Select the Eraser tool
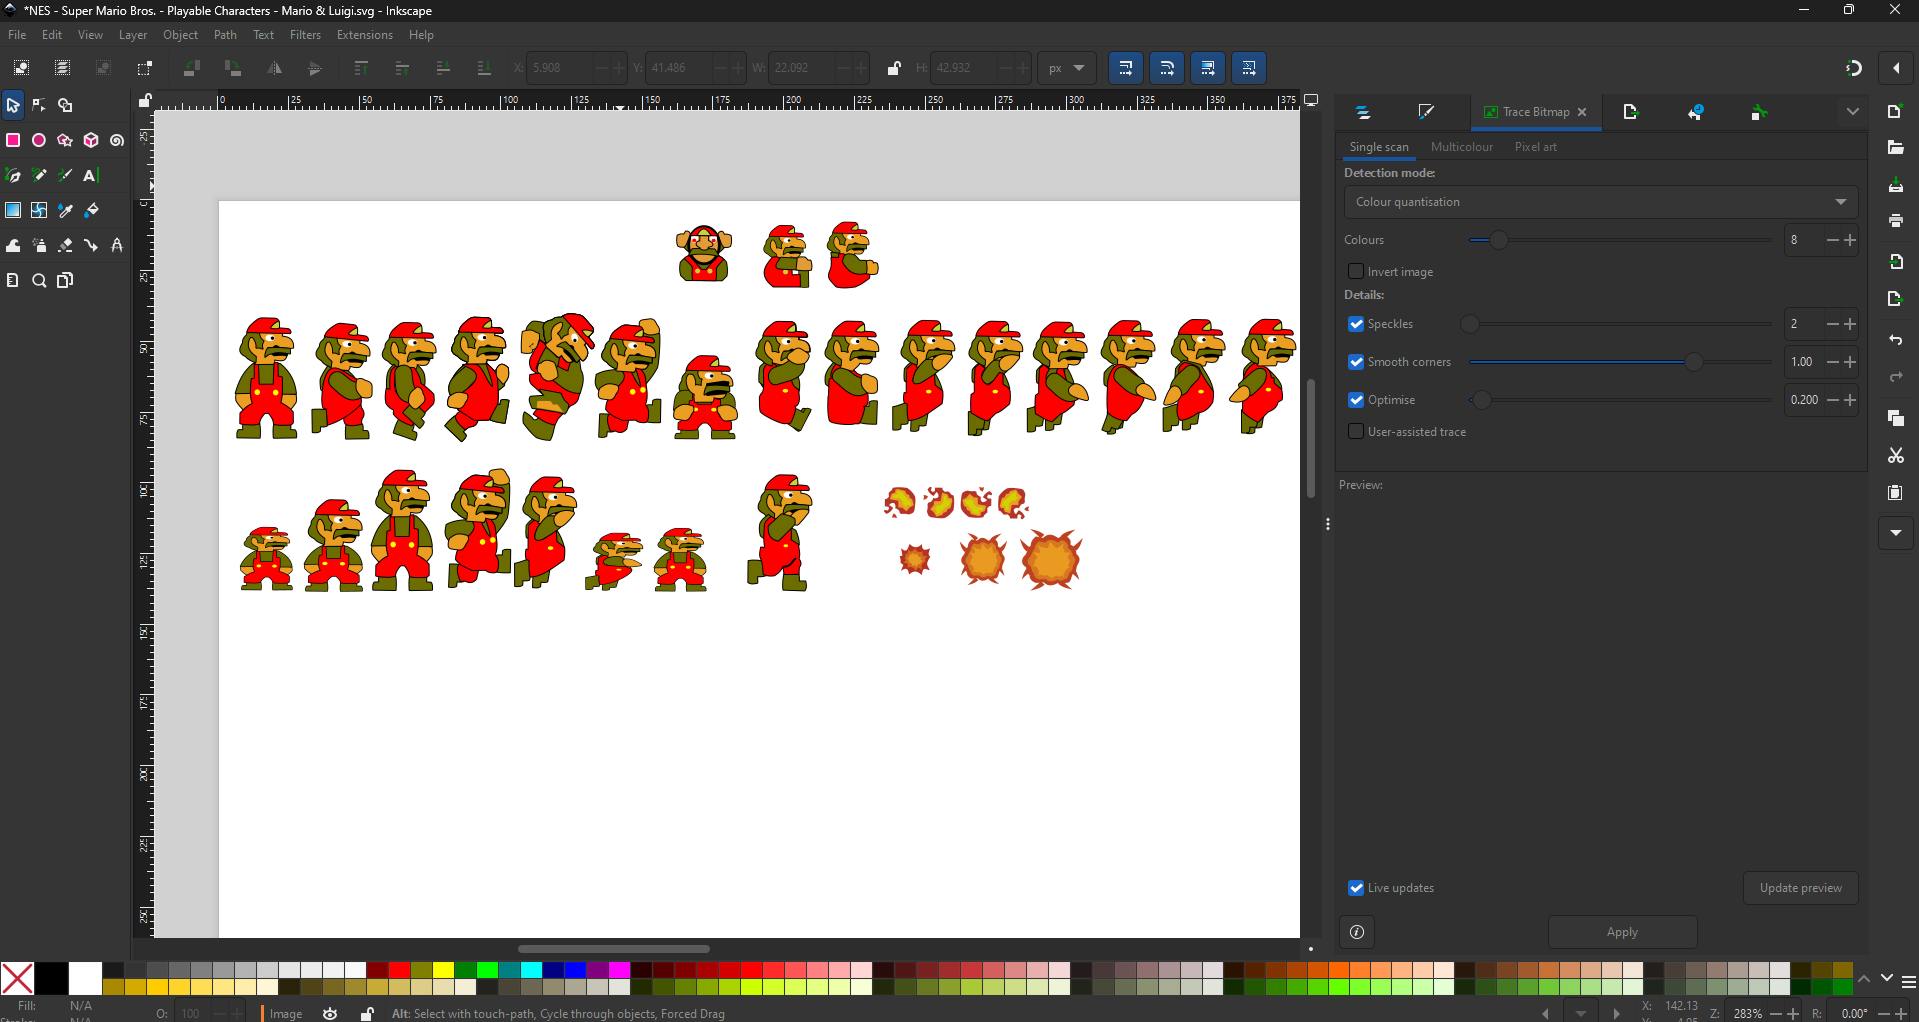Image resolution: width=1919 pixels, height=1022 pixels. 65,245
